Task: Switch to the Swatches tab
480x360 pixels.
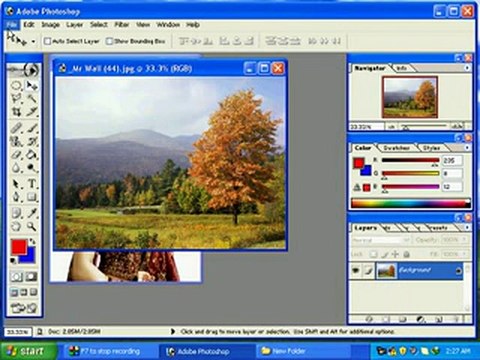Action: click(396, 148)
